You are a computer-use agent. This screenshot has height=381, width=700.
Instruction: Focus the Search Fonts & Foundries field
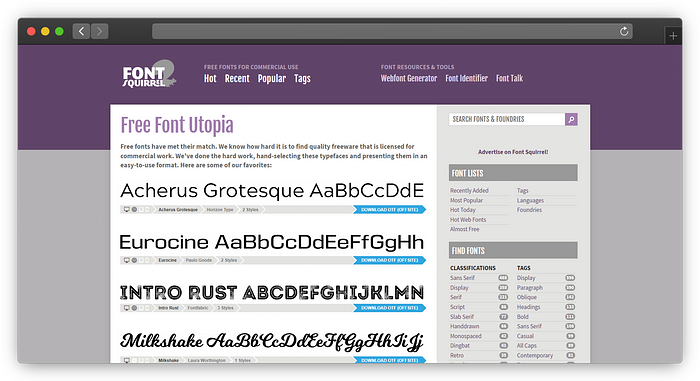507,119
